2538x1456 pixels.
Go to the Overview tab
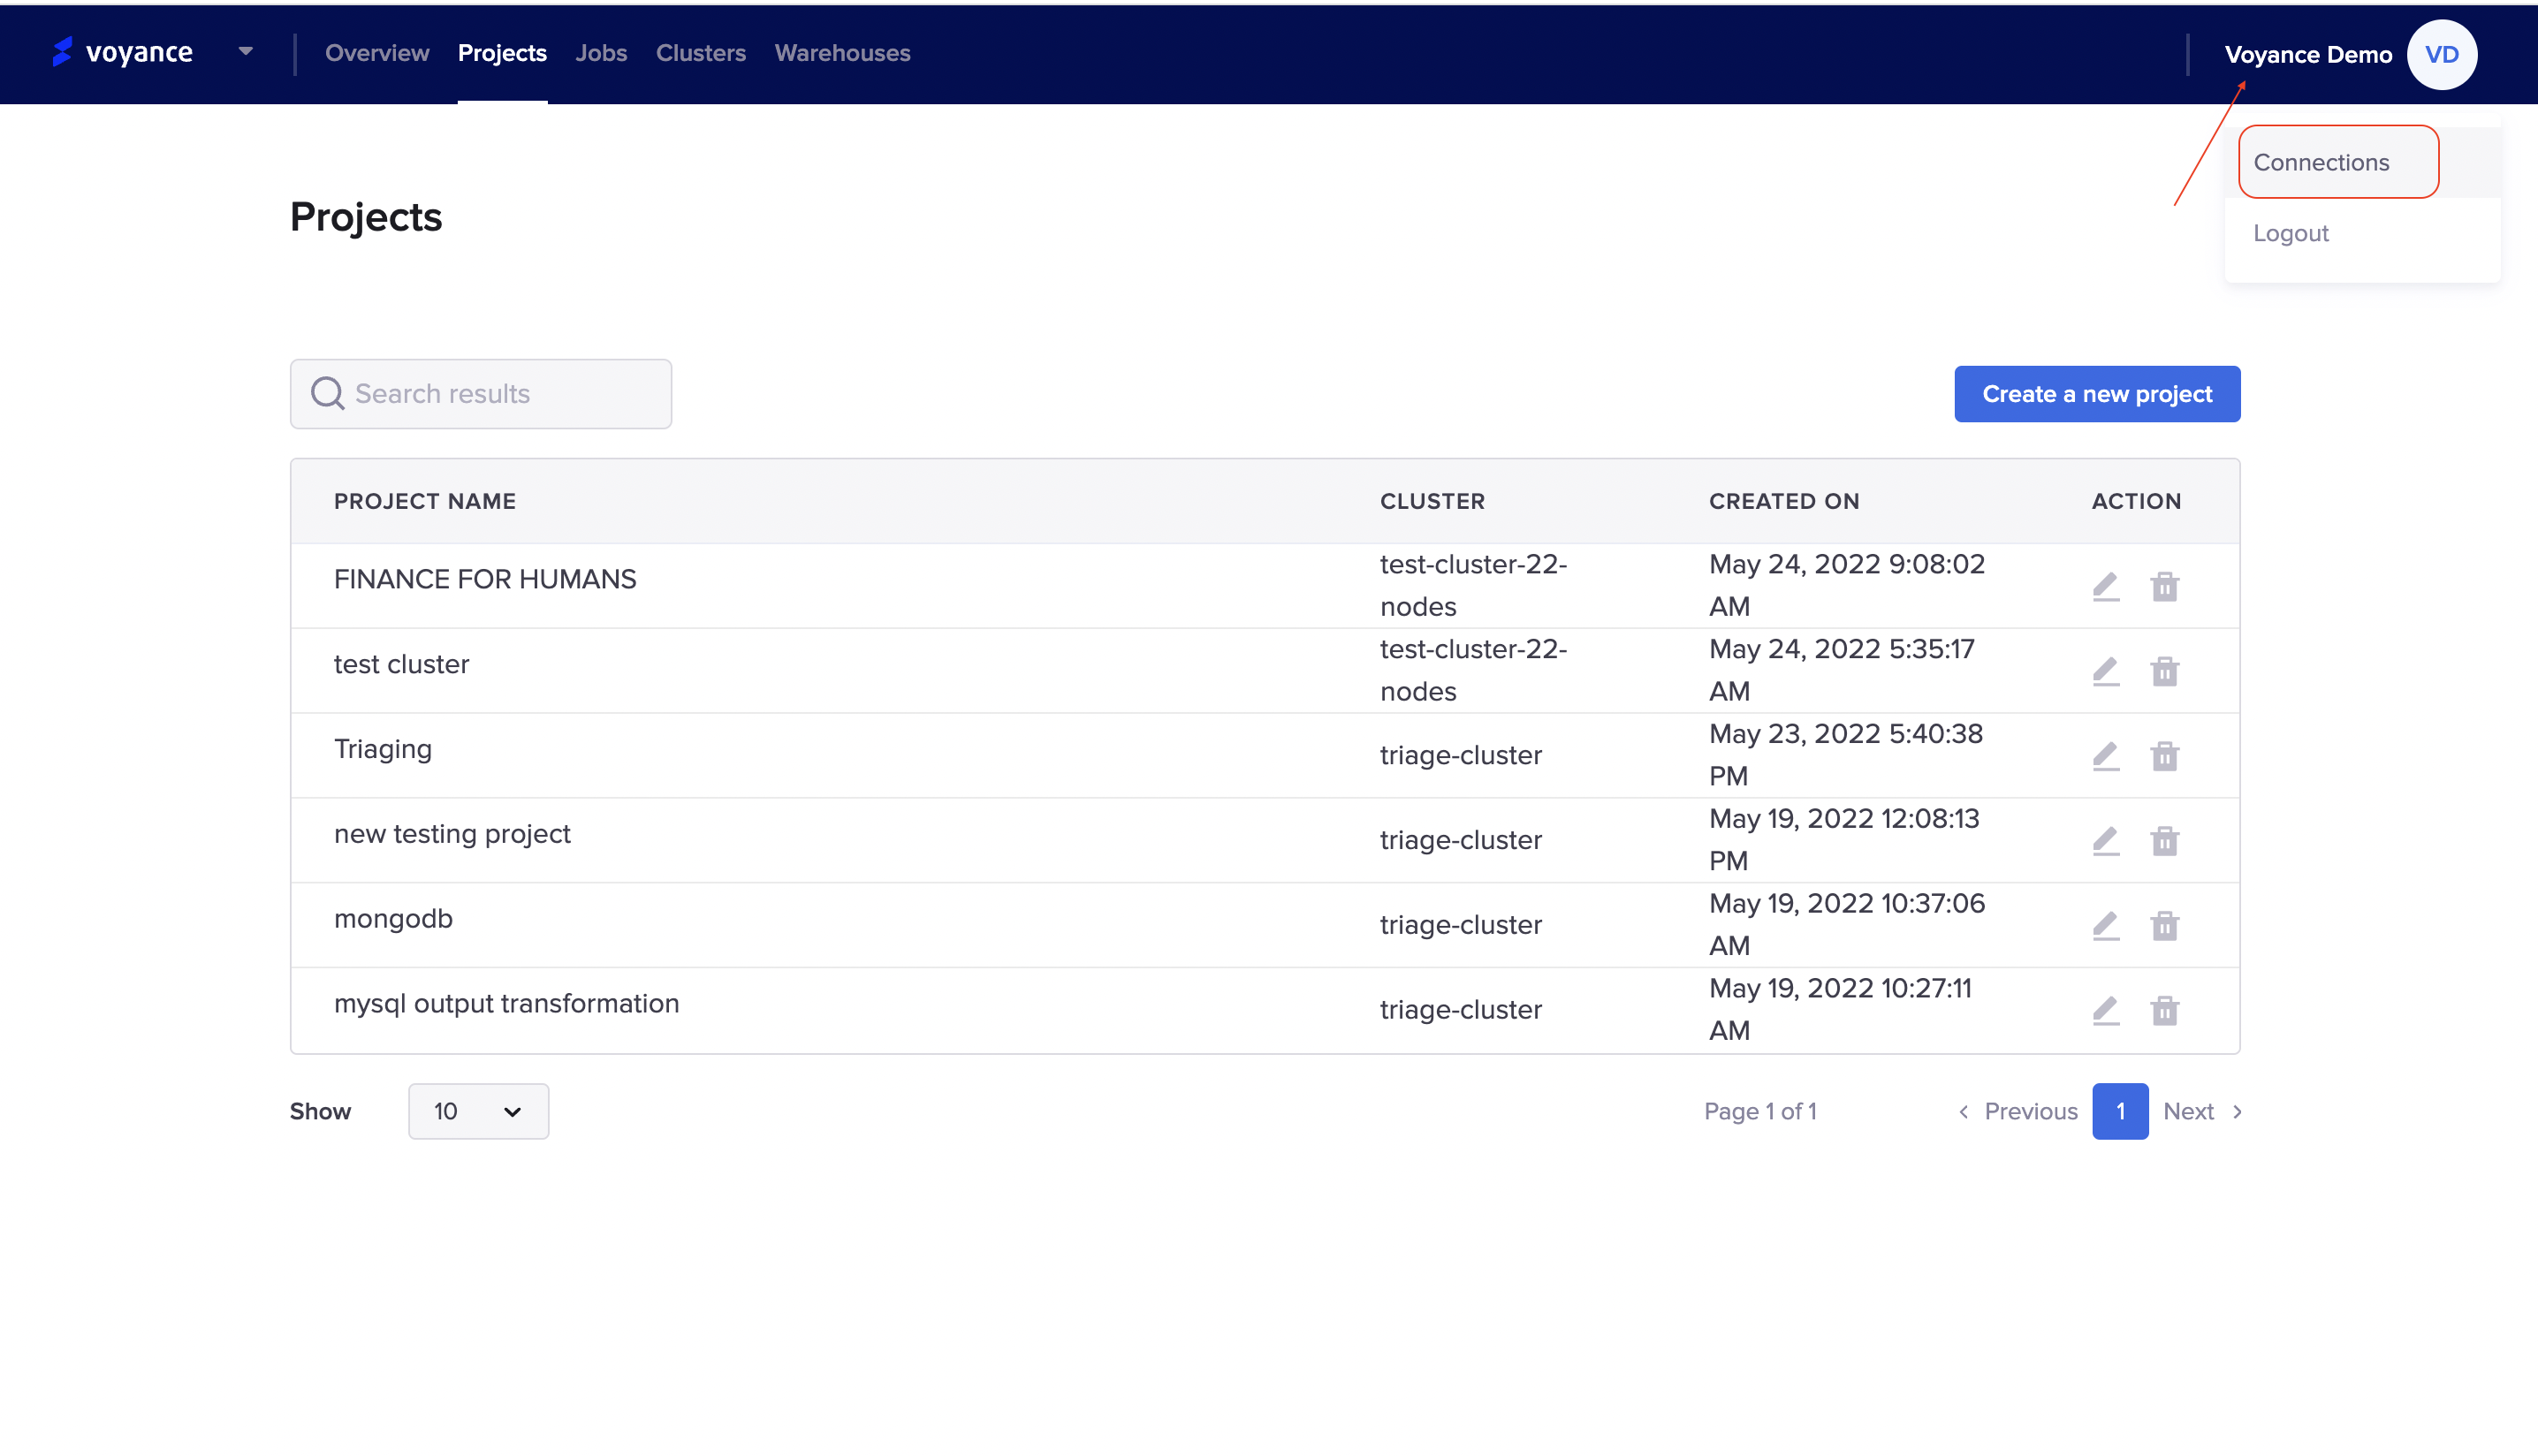click(377, 53)
